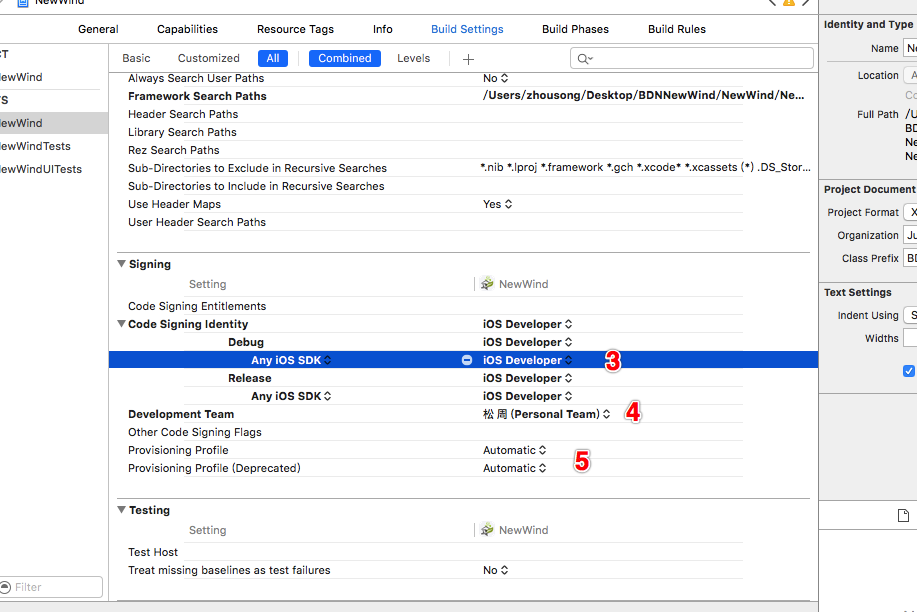The image size is (917, 612).
Task: Collapse the Signing section
Action: click(122, 264)
